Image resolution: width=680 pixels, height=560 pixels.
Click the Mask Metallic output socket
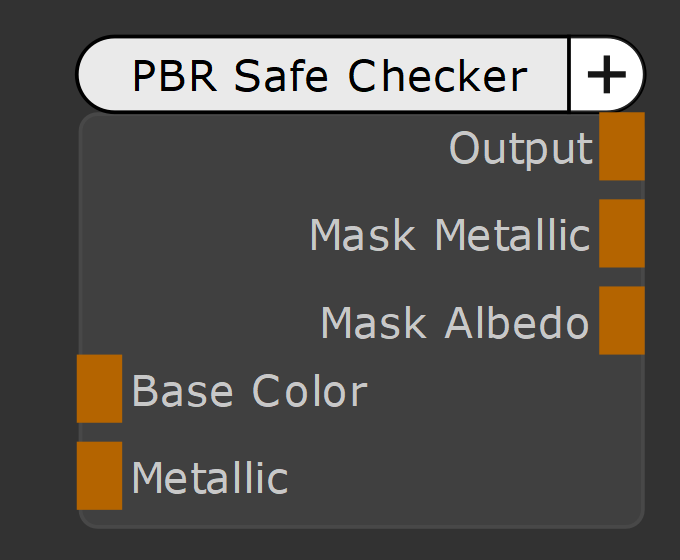pyautogui.click(x=621, y=233)
